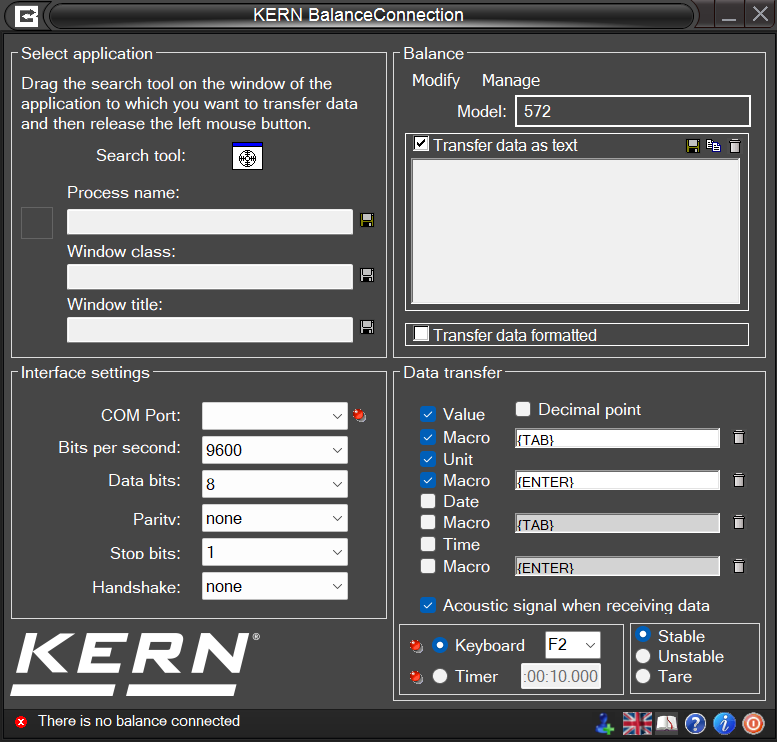Open the Modify menu
This screenshot has width=777, height=742.
(436, 80)
